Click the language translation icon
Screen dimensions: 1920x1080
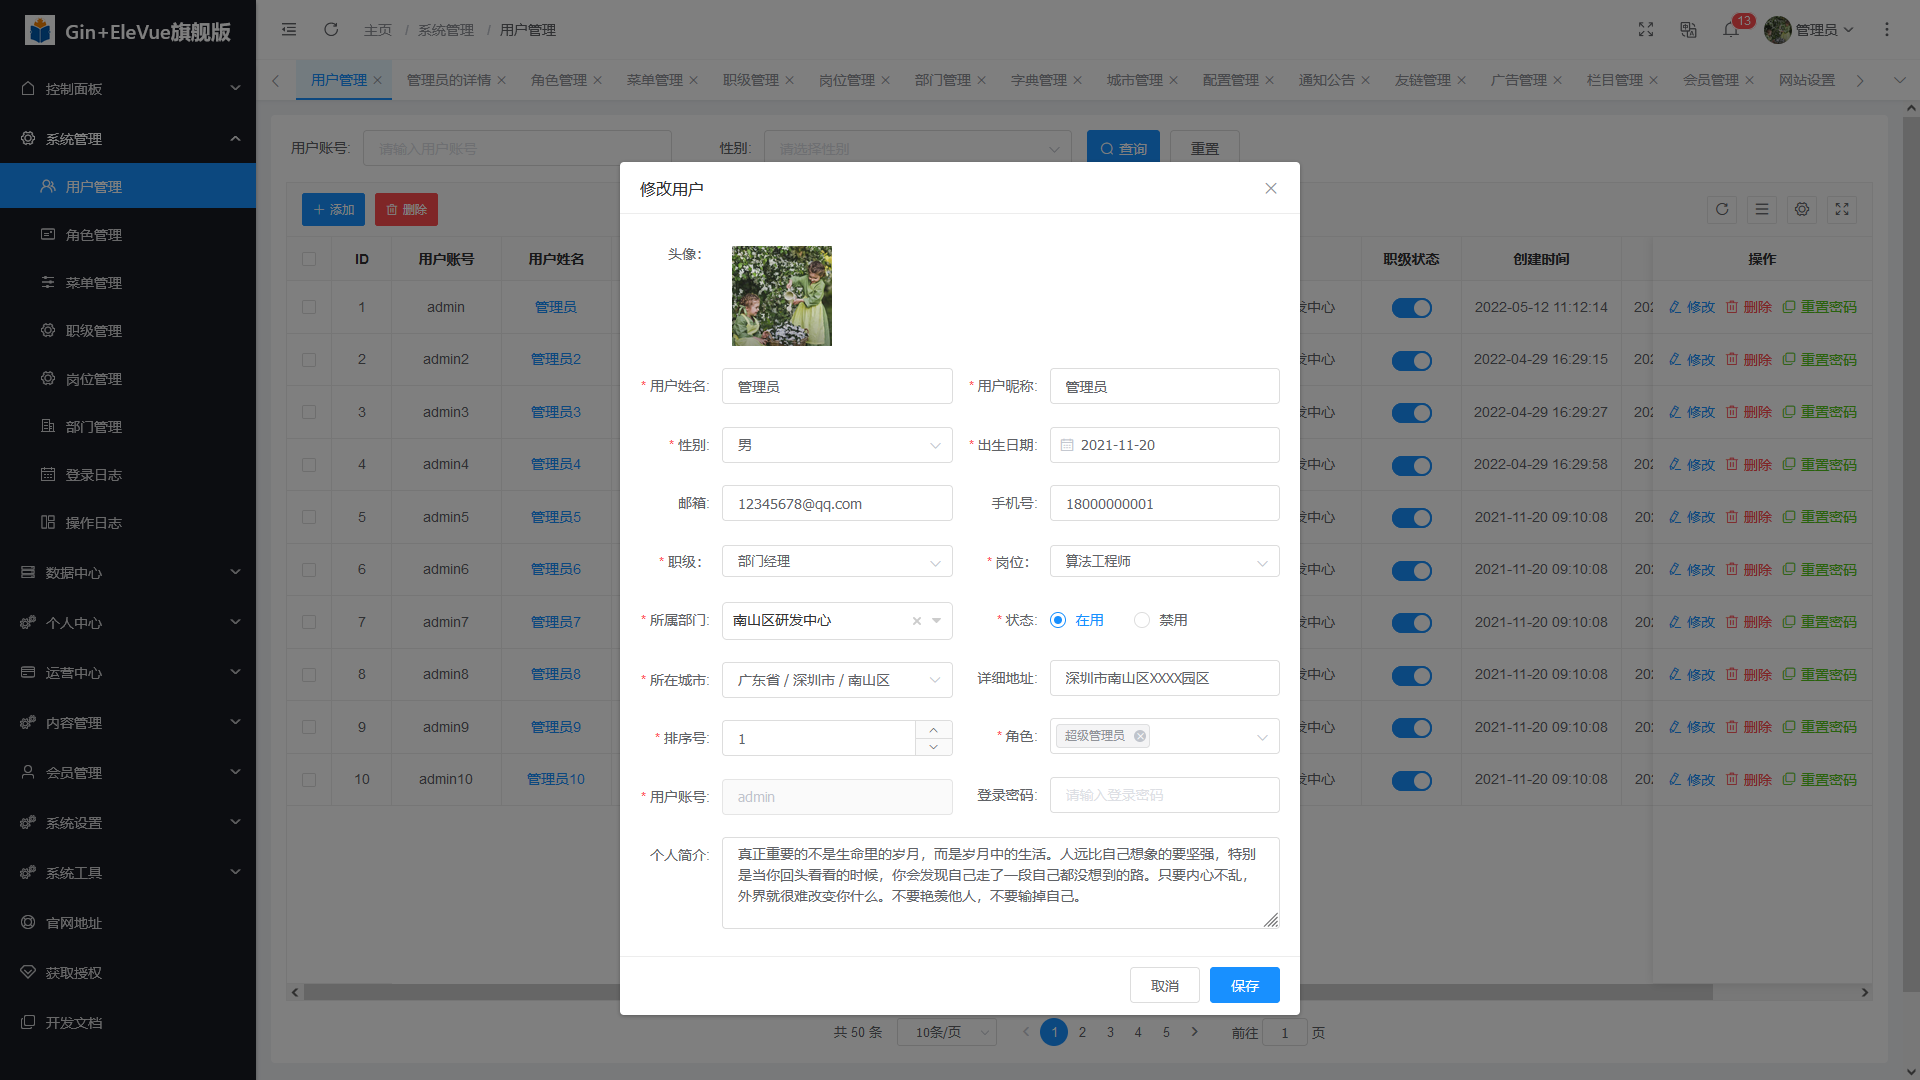pos(1688,30)
